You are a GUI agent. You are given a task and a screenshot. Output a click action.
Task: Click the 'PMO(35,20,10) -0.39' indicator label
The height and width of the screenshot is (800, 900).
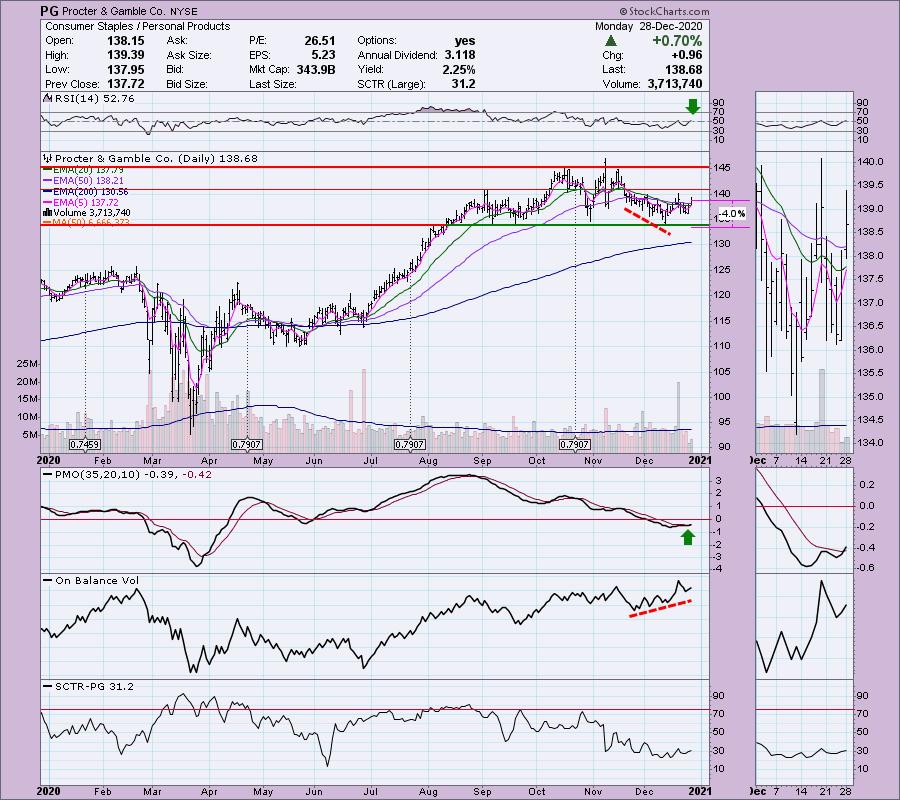click(x=117, y=475)
